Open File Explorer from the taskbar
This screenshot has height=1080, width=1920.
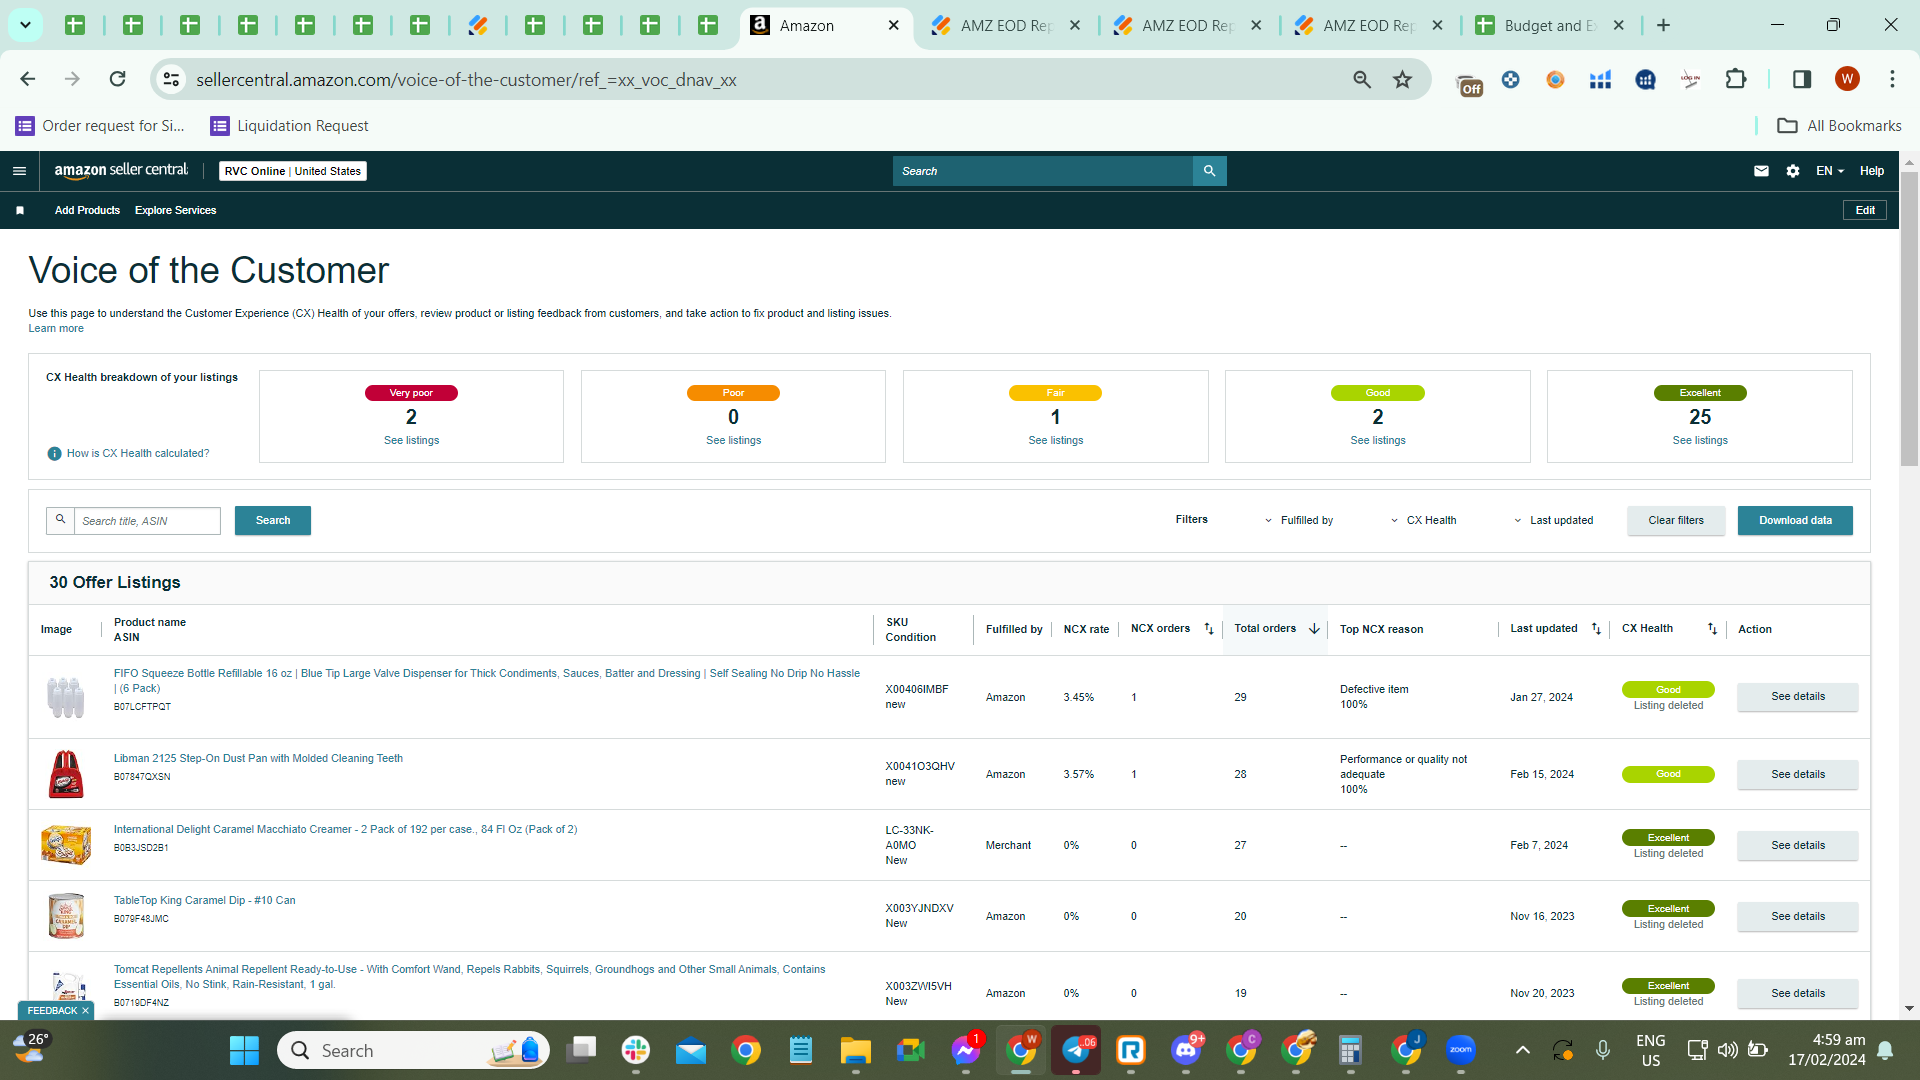click(855, 1050)
